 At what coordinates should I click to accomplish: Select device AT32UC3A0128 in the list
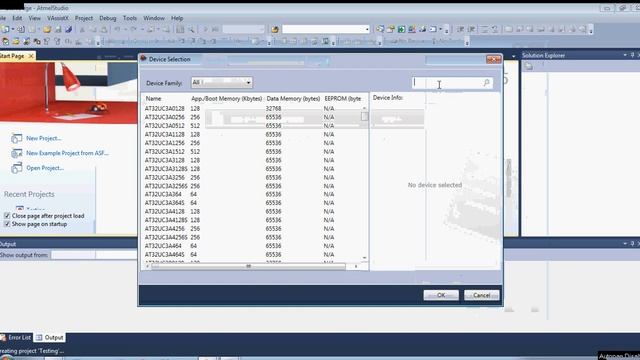coord(165,109)
